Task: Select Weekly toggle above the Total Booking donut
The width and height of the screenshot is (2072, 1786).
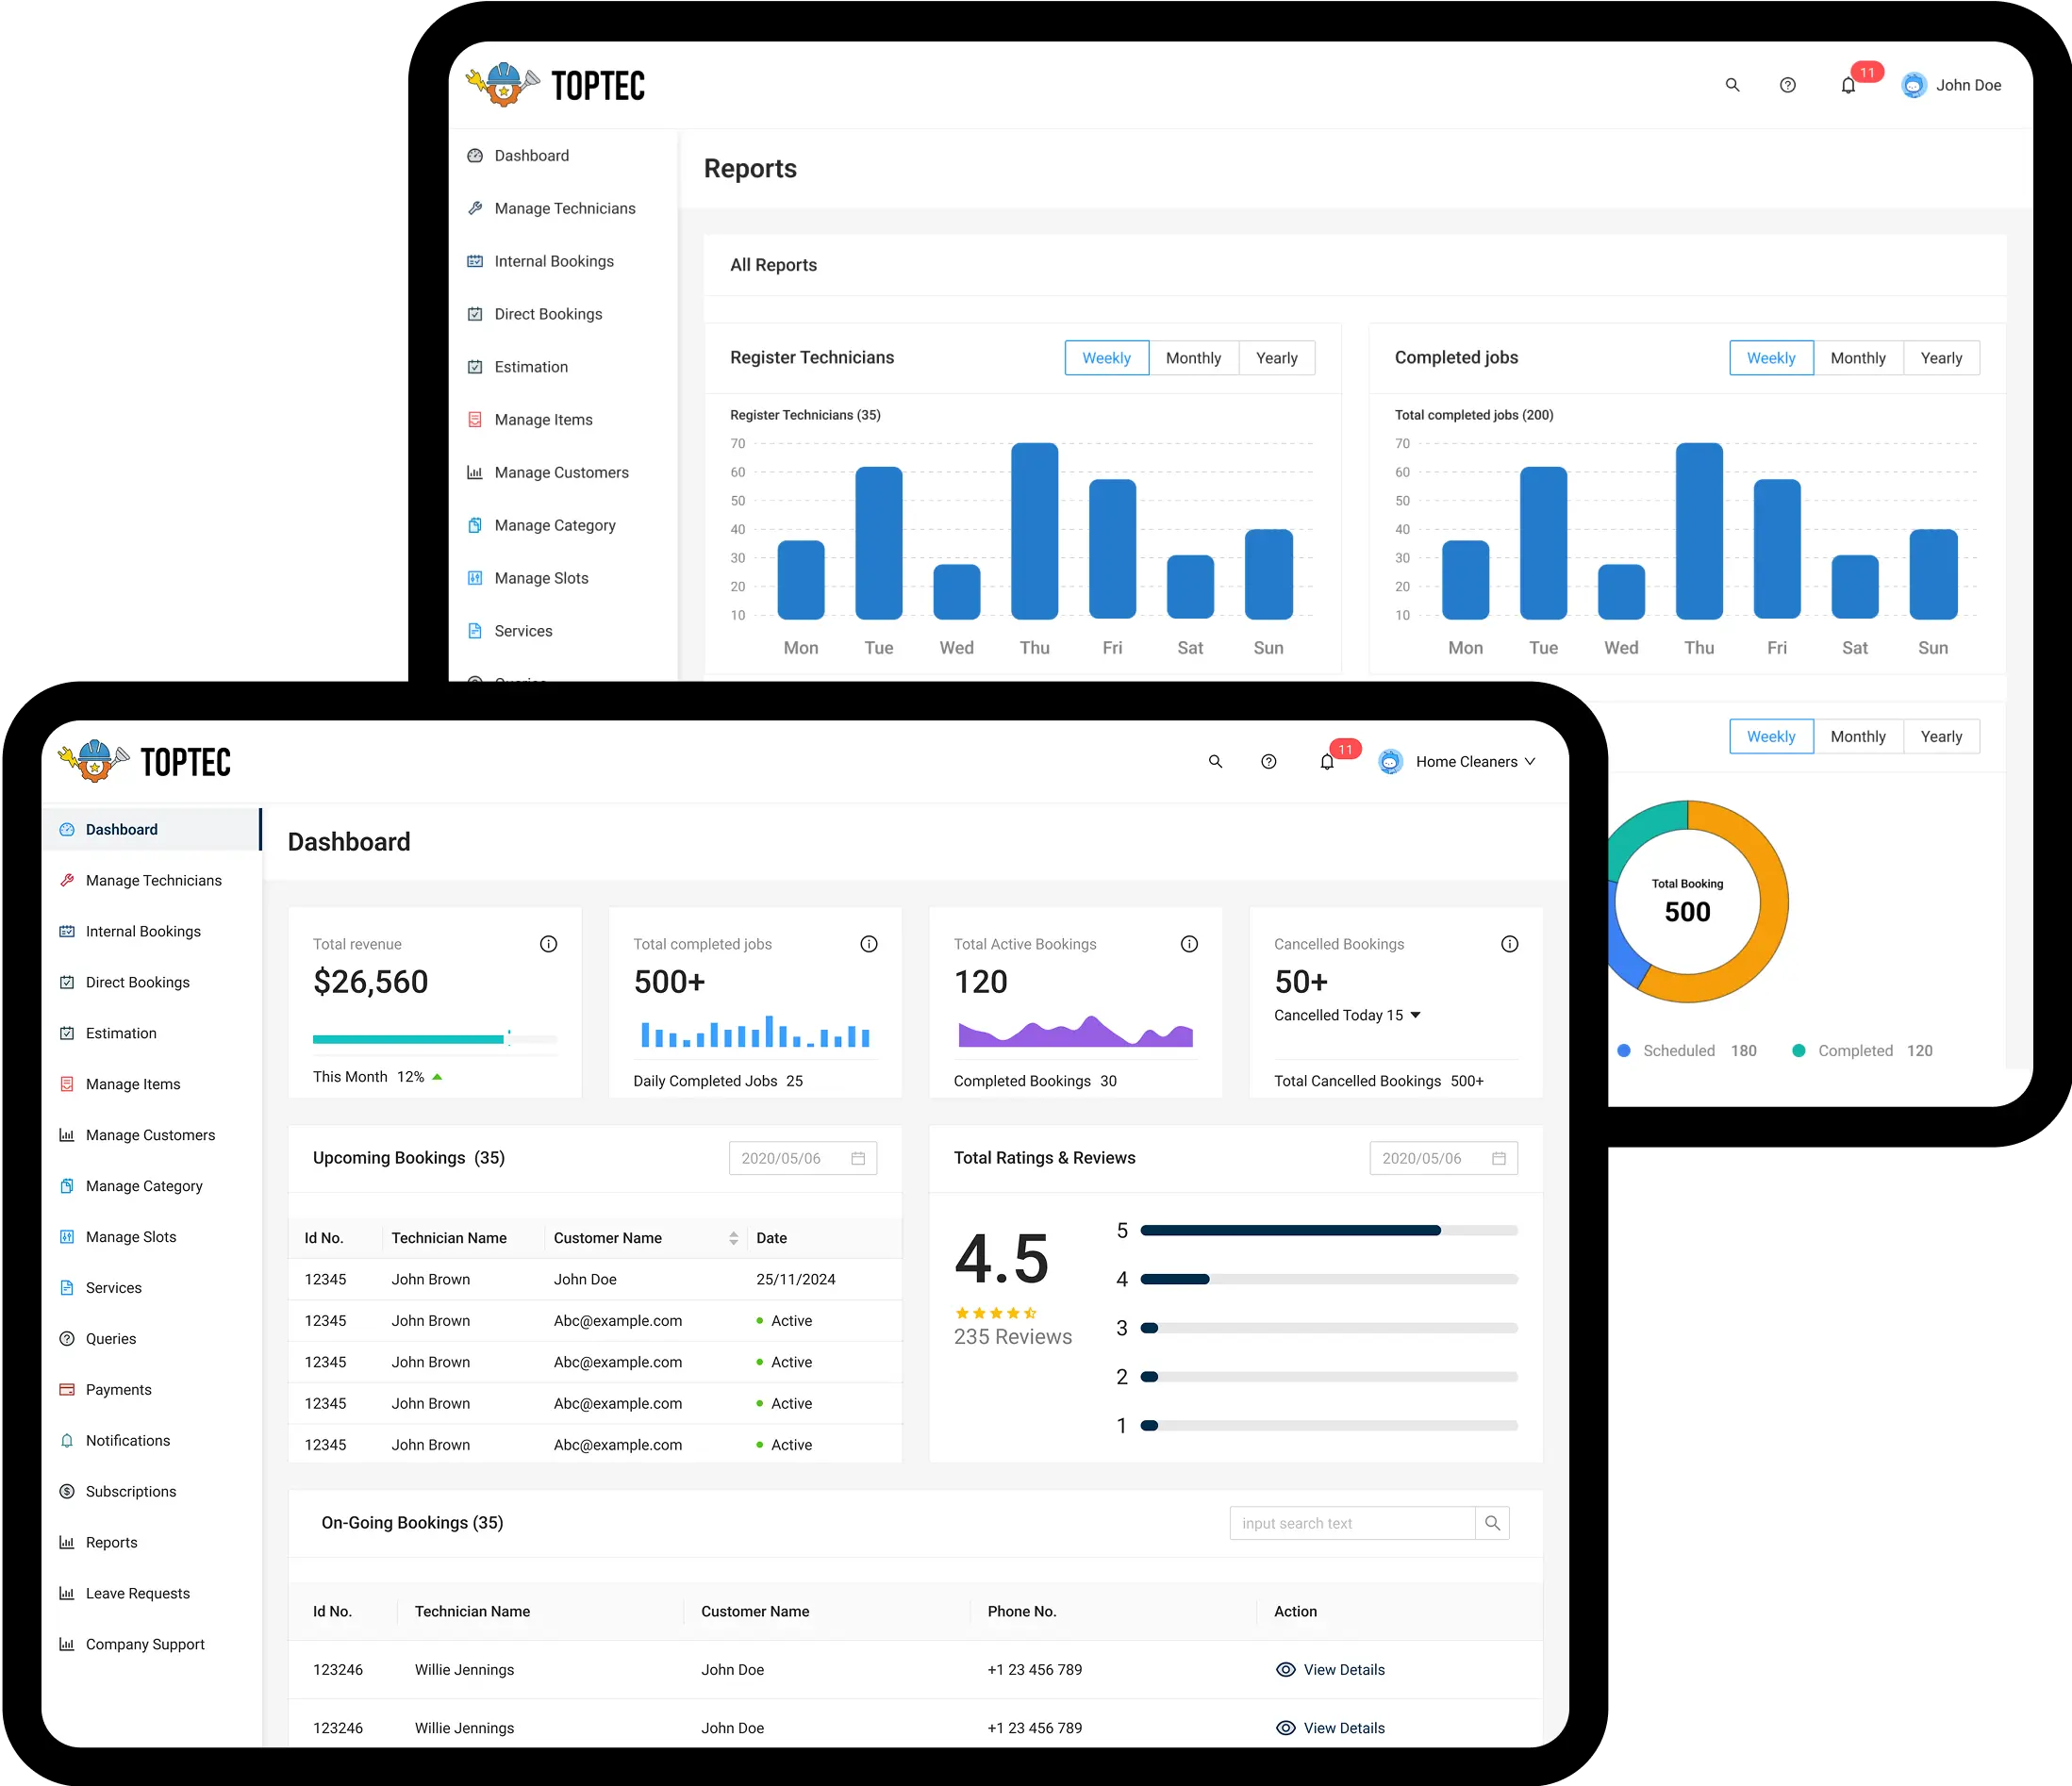Action: (1770, 737)
